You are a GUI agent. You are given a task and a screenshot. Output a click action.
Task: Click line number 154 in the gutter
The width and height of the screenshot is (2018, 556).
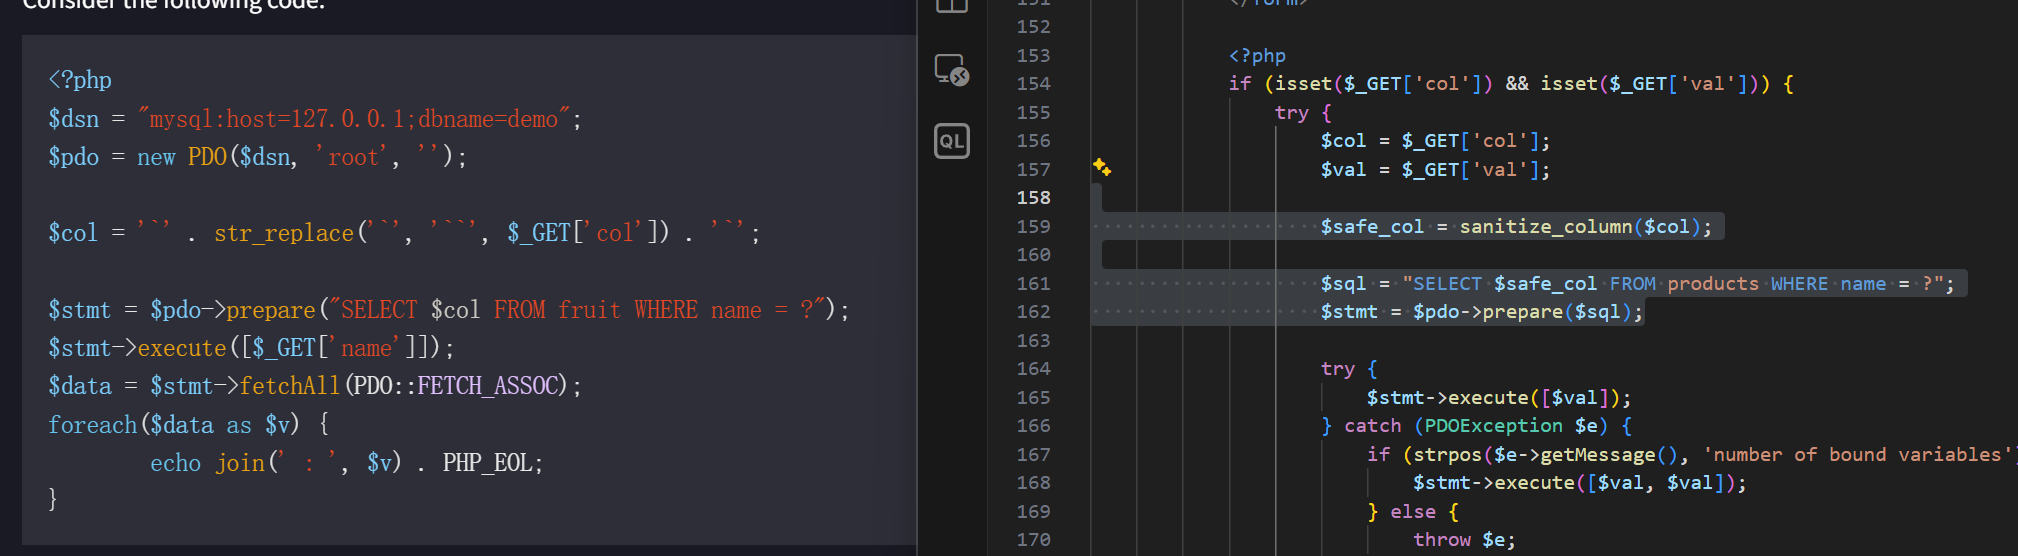1033,84
